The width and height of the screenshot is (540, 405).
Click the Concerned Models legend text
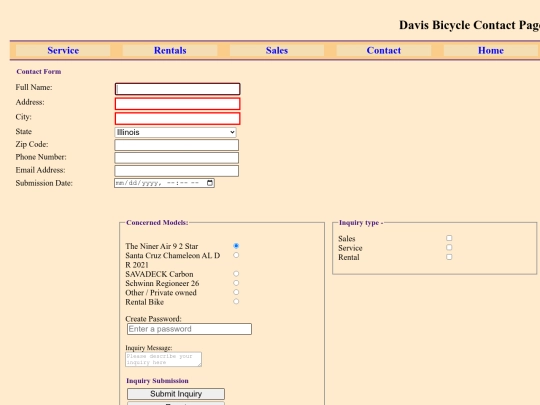157,222
